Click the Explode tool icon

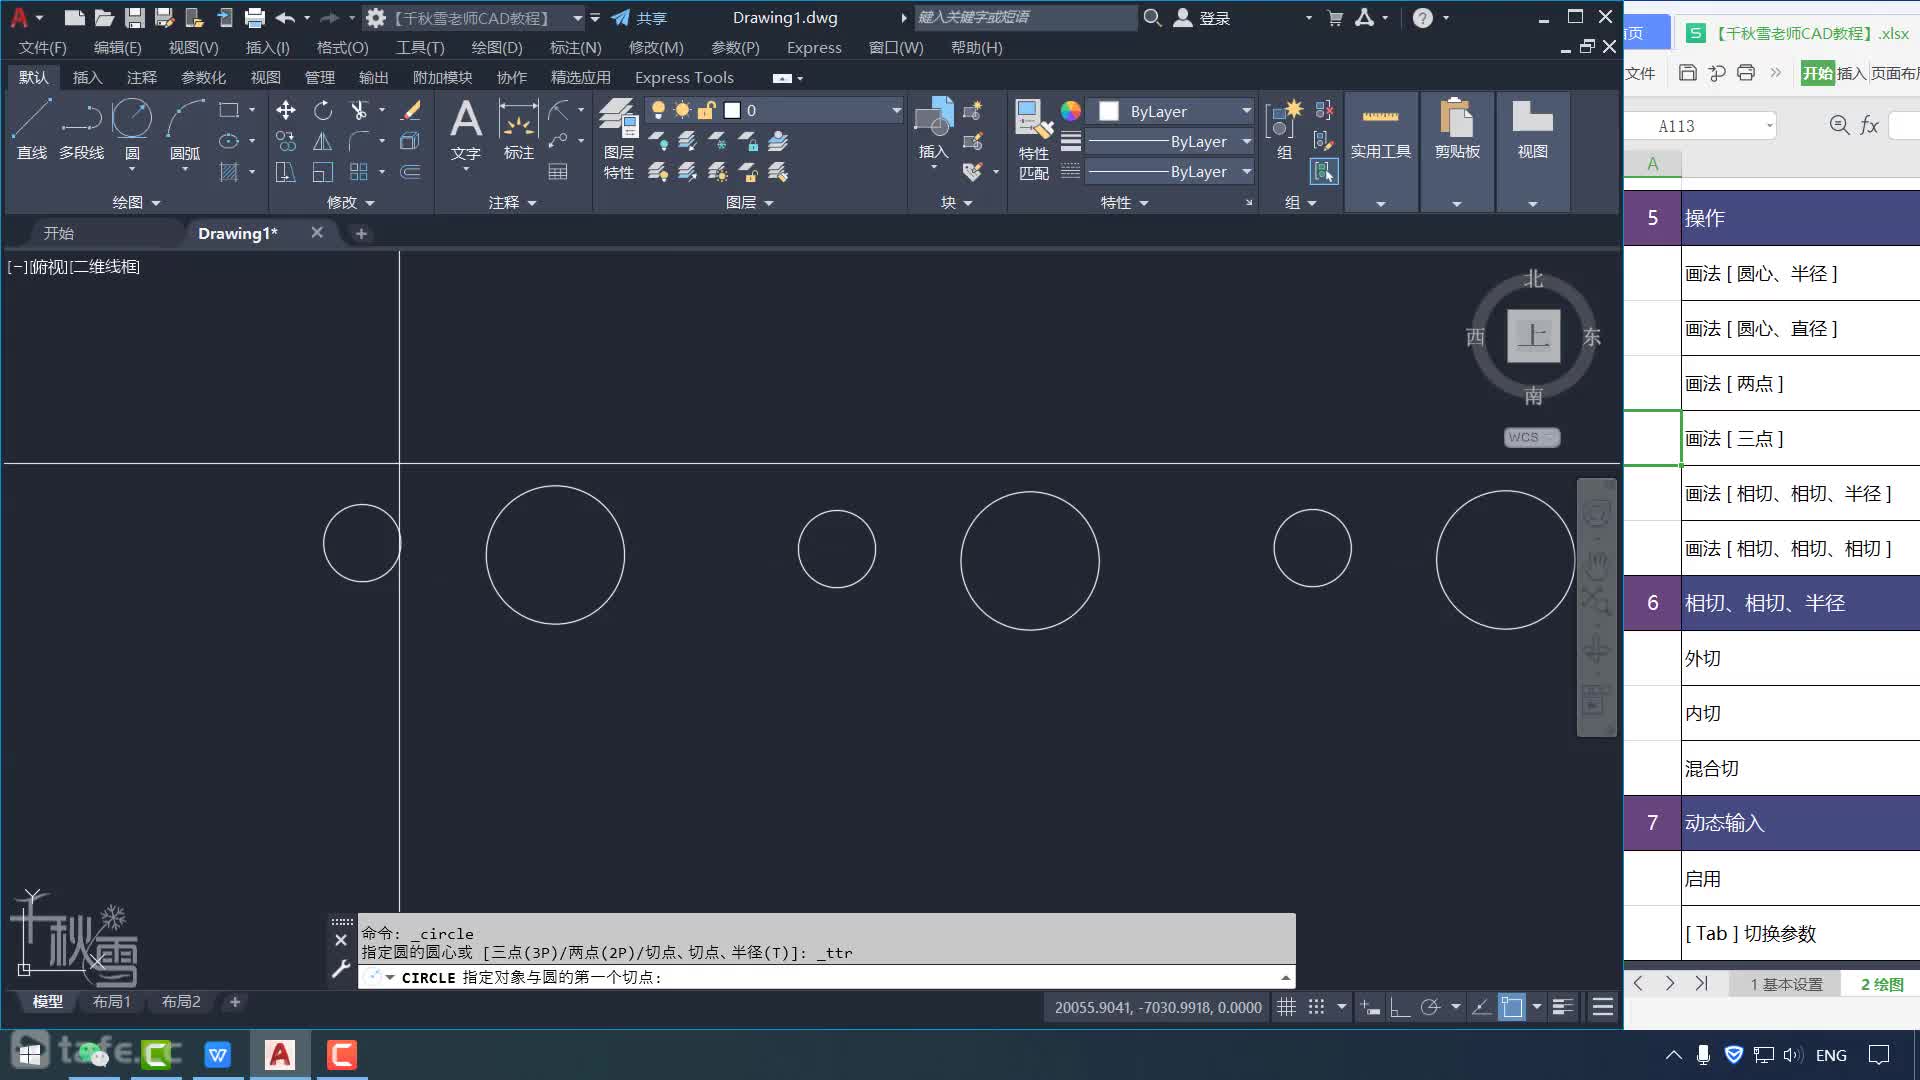click(x=410, y=141)
